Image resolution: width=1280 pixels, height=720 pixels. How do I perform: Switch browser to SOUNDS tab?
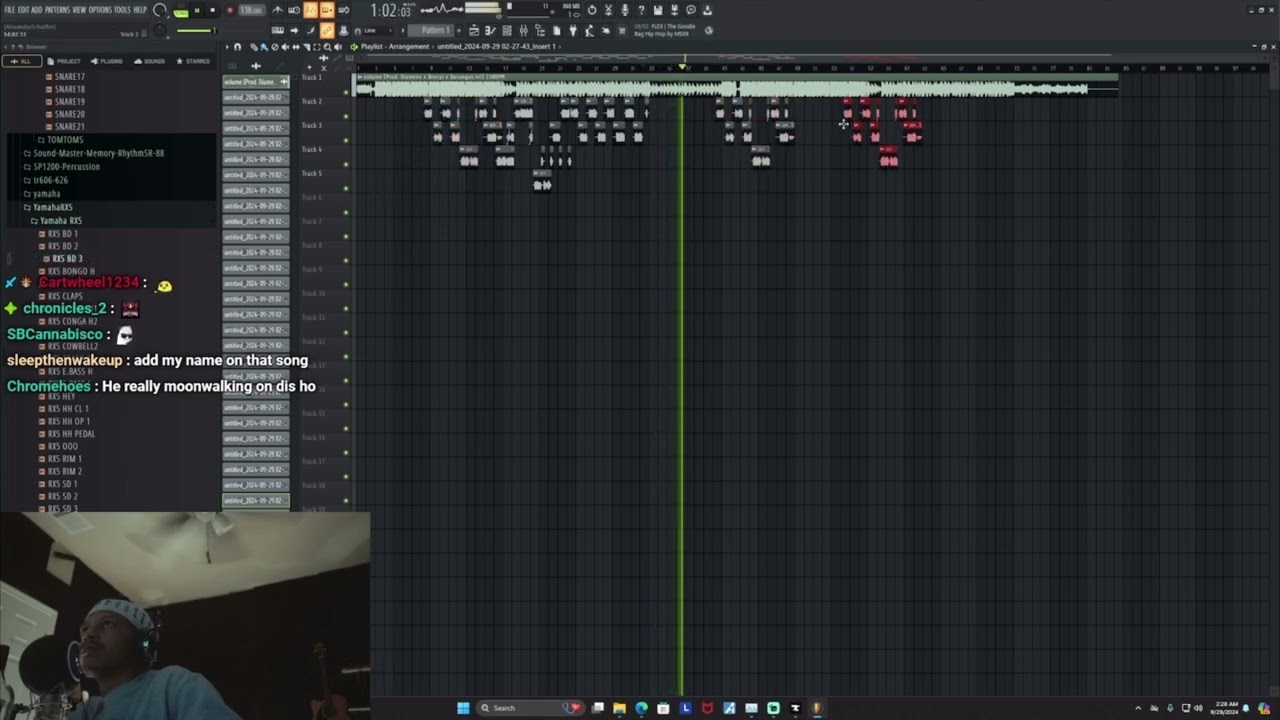tap(149, 61)
